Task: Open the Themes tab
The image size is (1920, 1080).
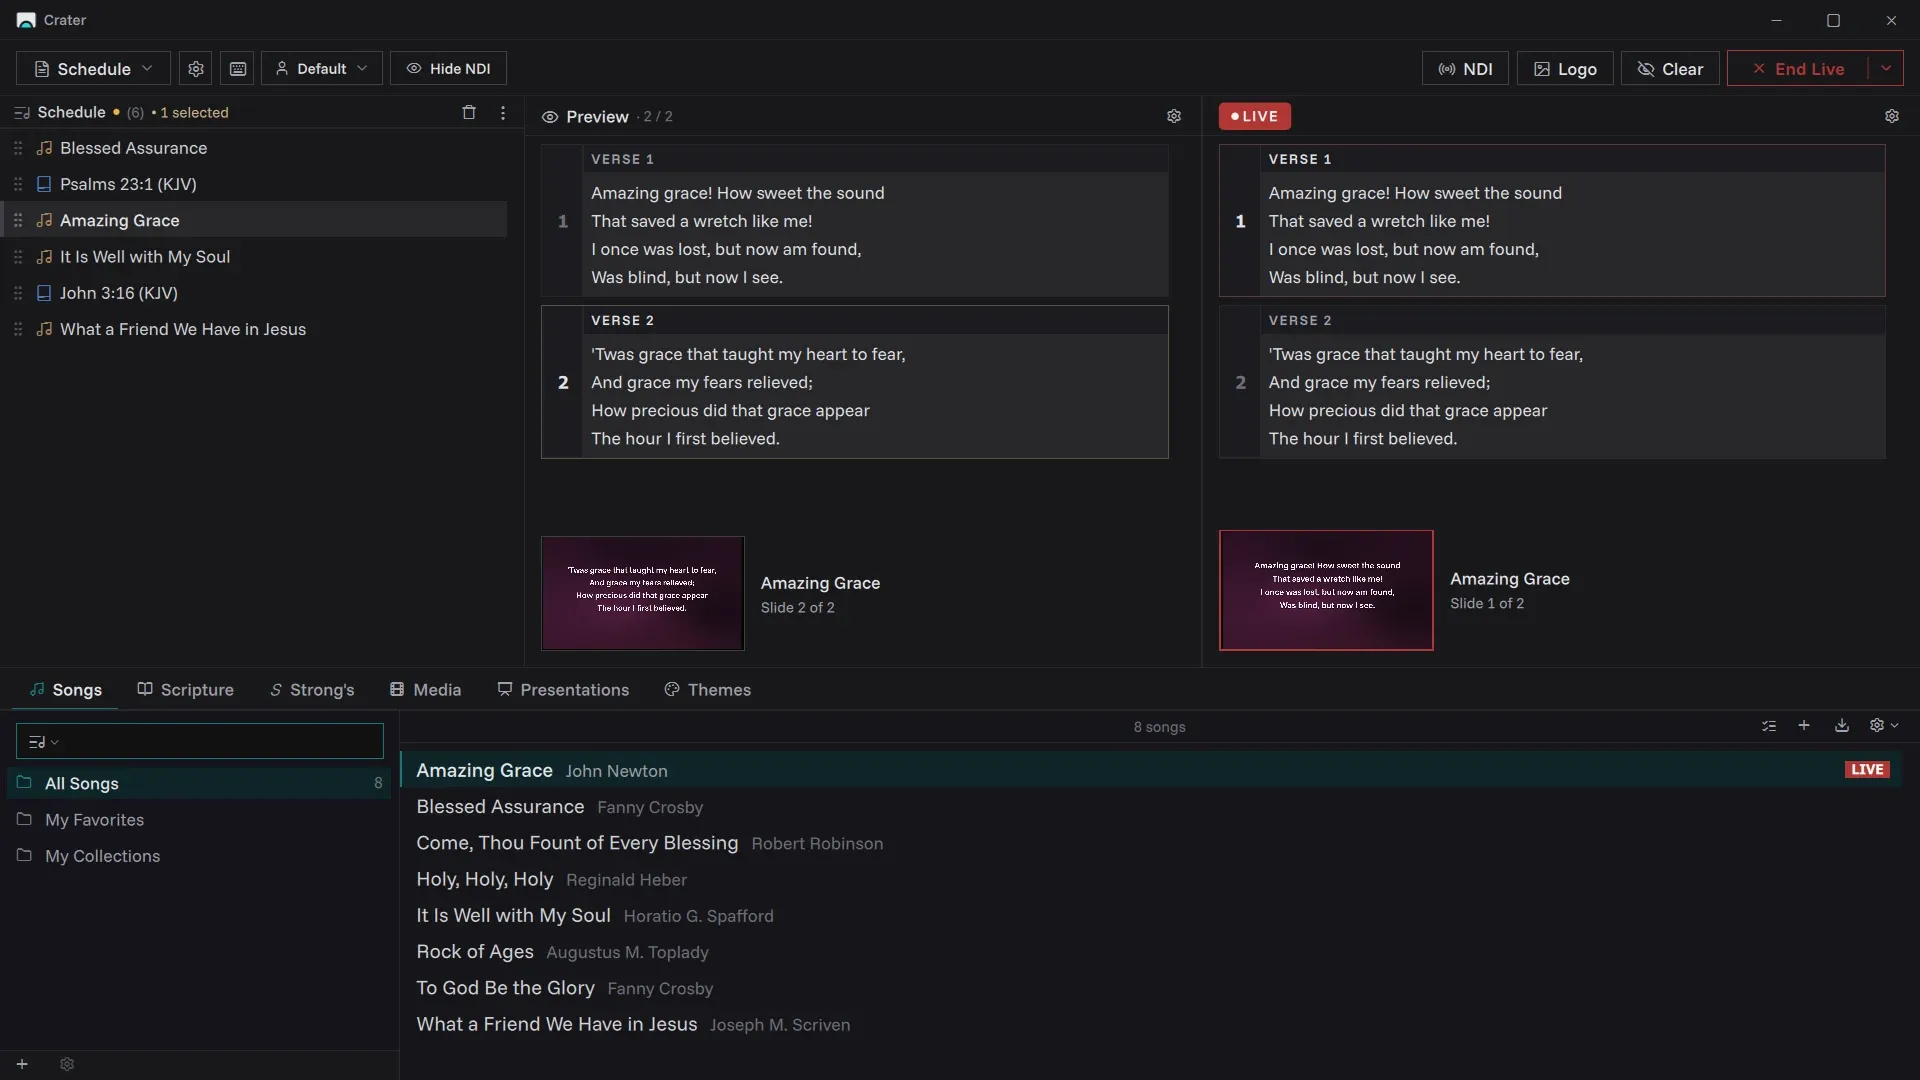Action: [x=707, y=690]
